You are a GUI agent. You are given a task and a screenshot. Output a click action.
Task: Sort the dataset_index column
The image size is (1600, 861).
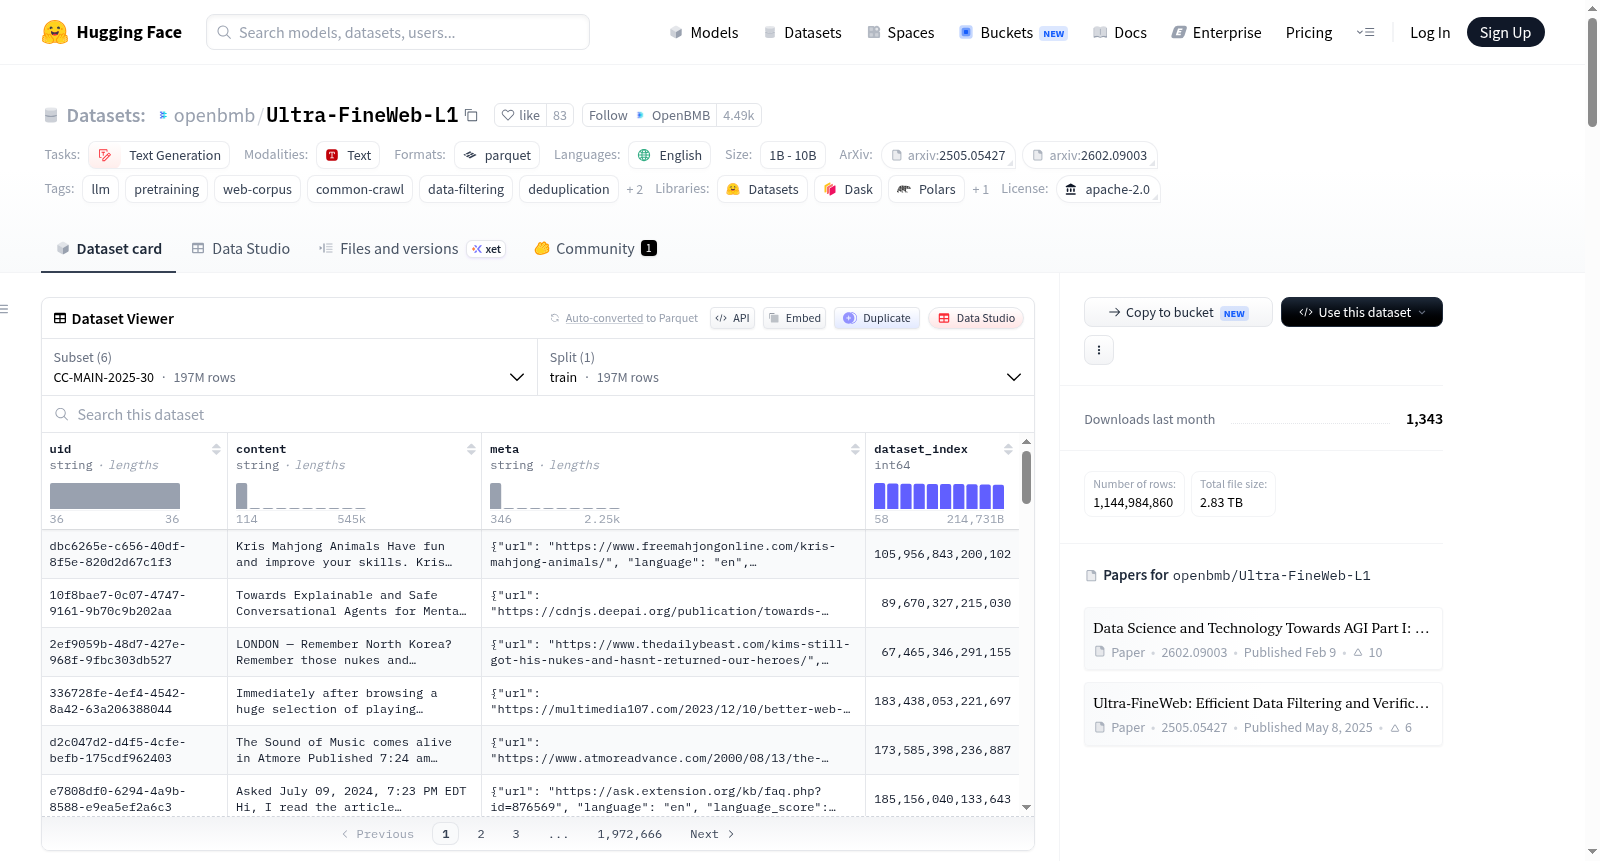(x=1008, y=449)
